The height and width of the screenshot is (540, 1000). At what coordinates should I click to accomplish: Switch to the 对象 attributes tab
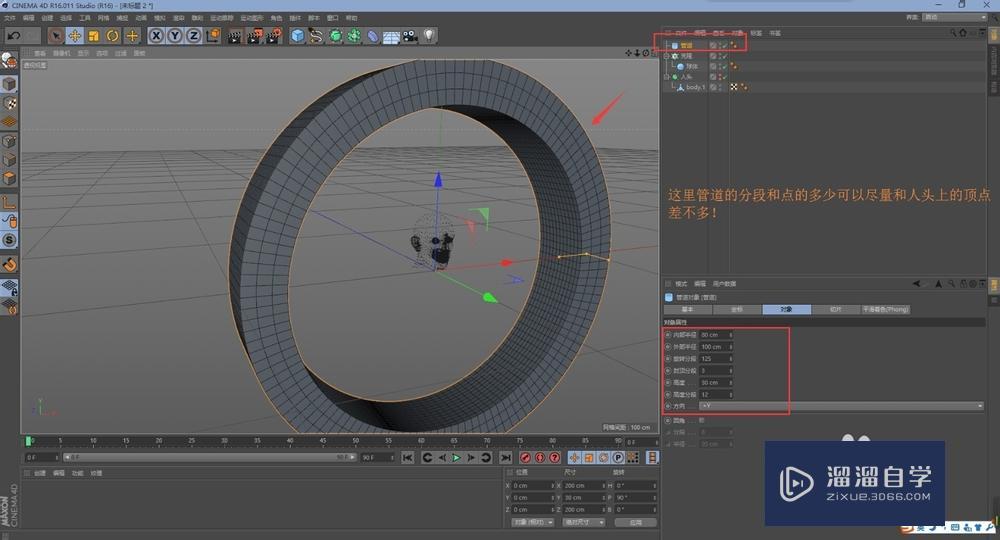[786, 309]
